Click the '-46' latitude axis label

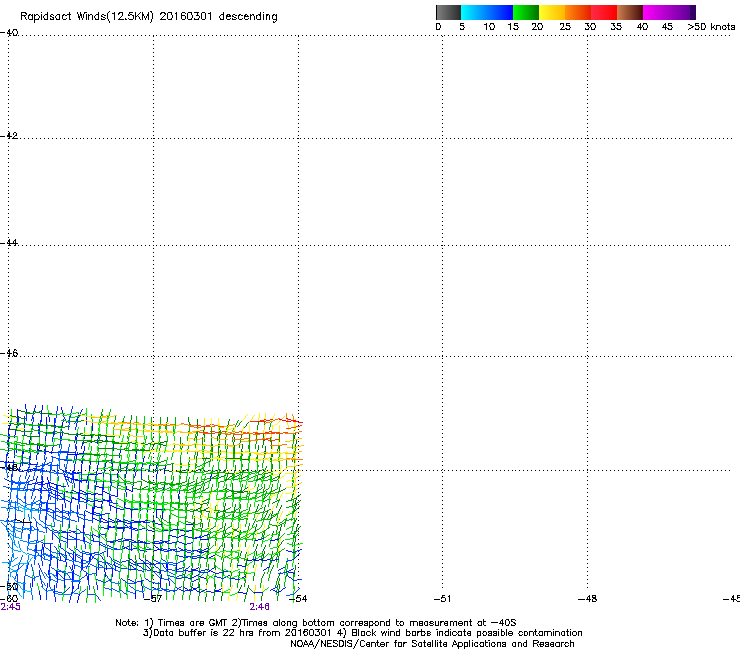tap(9, 353)
